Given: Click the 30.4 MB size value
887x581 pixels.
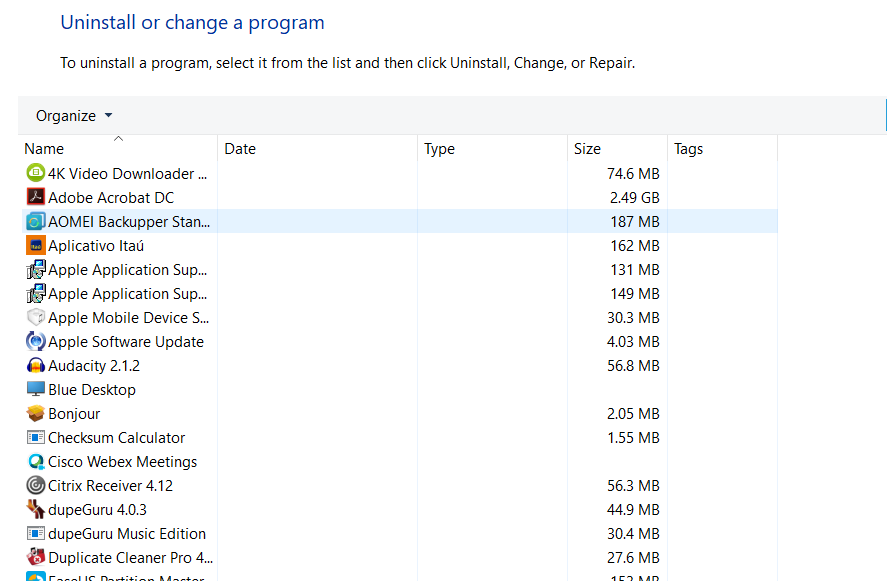Looking at the screenshot, I should coord(633,534).
